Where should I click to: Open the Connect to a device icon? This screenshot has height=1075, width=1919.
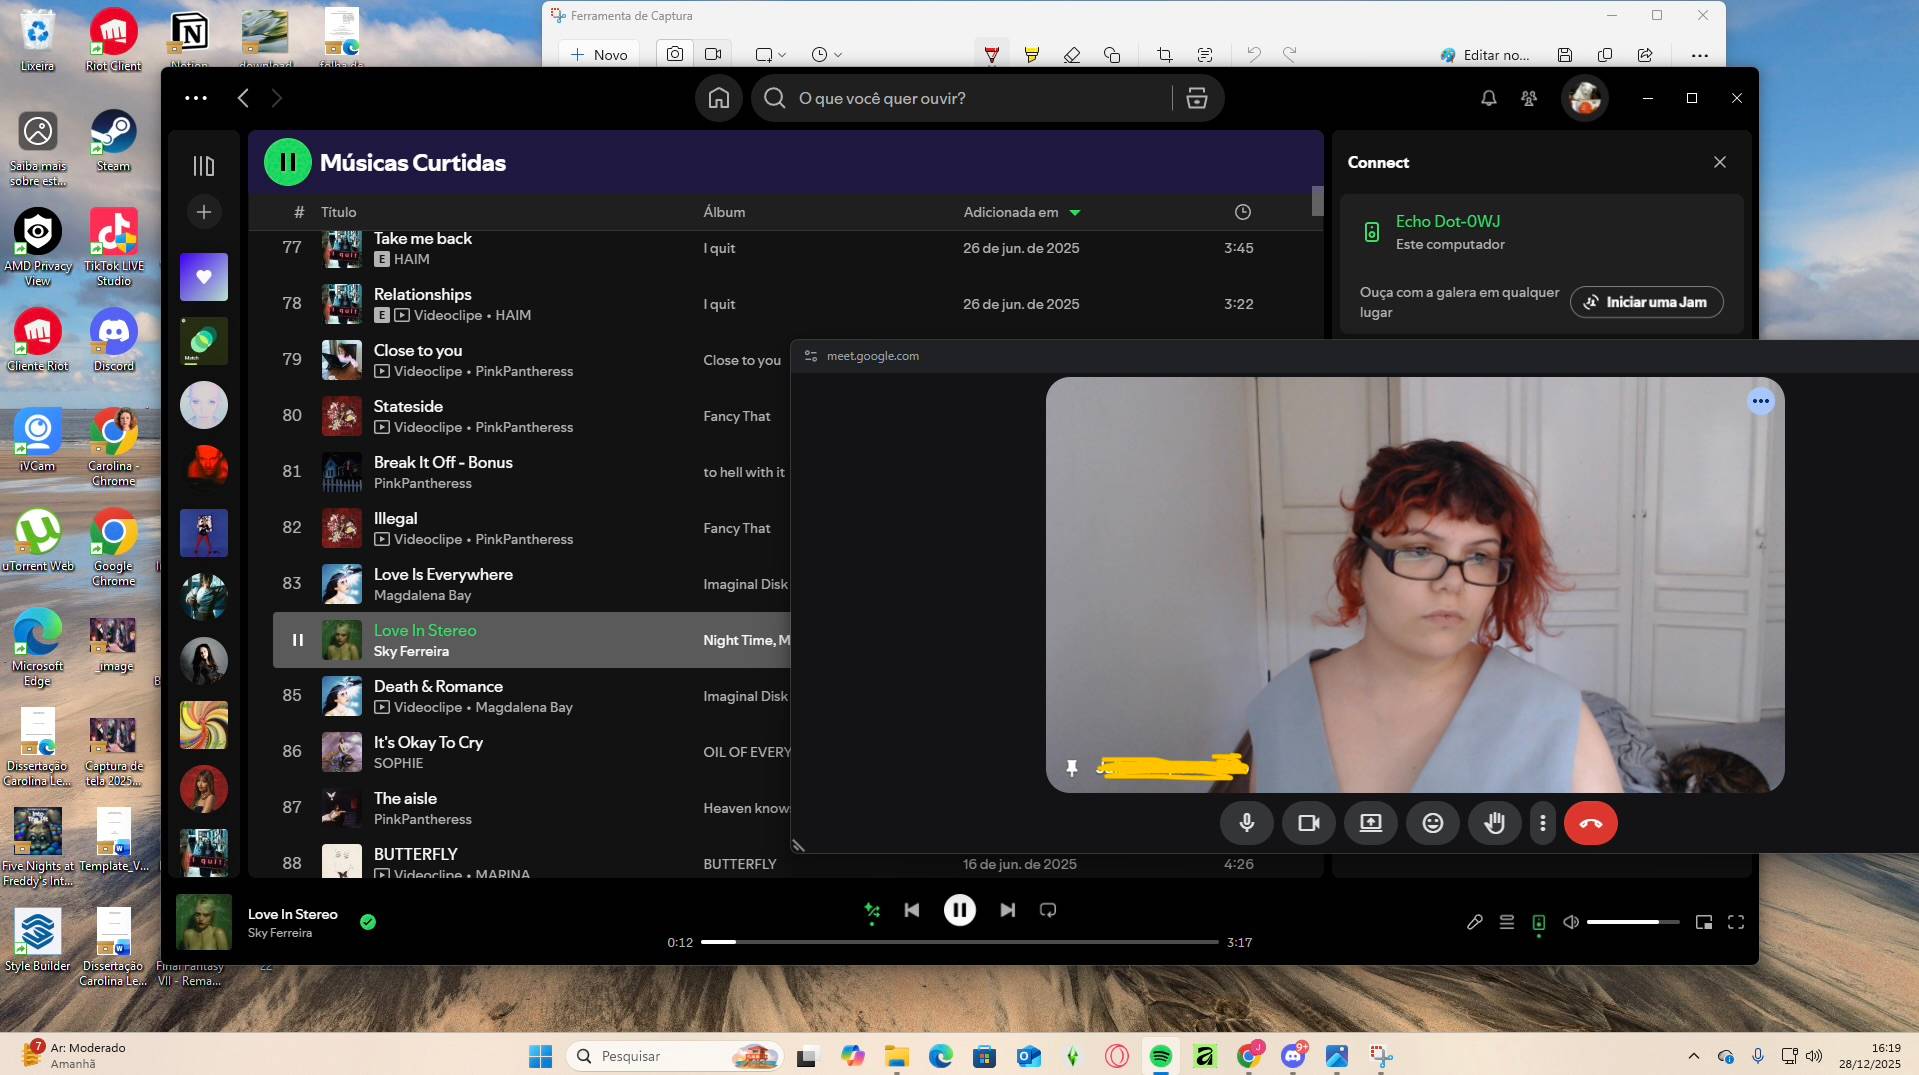(1539, 922)
